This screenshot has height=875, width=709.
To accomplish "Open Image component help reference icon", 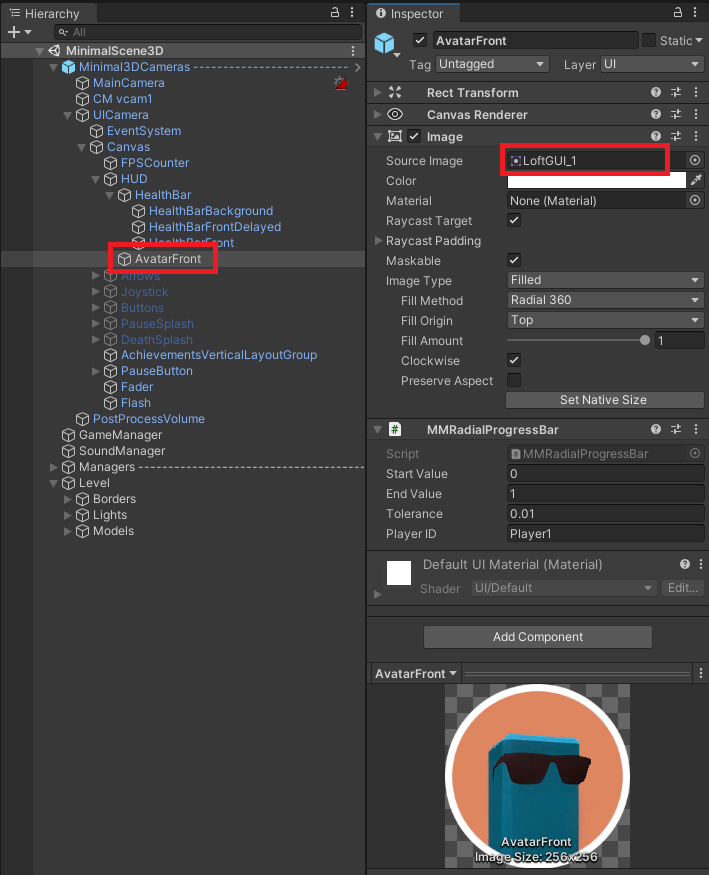I will coord(656,136).
